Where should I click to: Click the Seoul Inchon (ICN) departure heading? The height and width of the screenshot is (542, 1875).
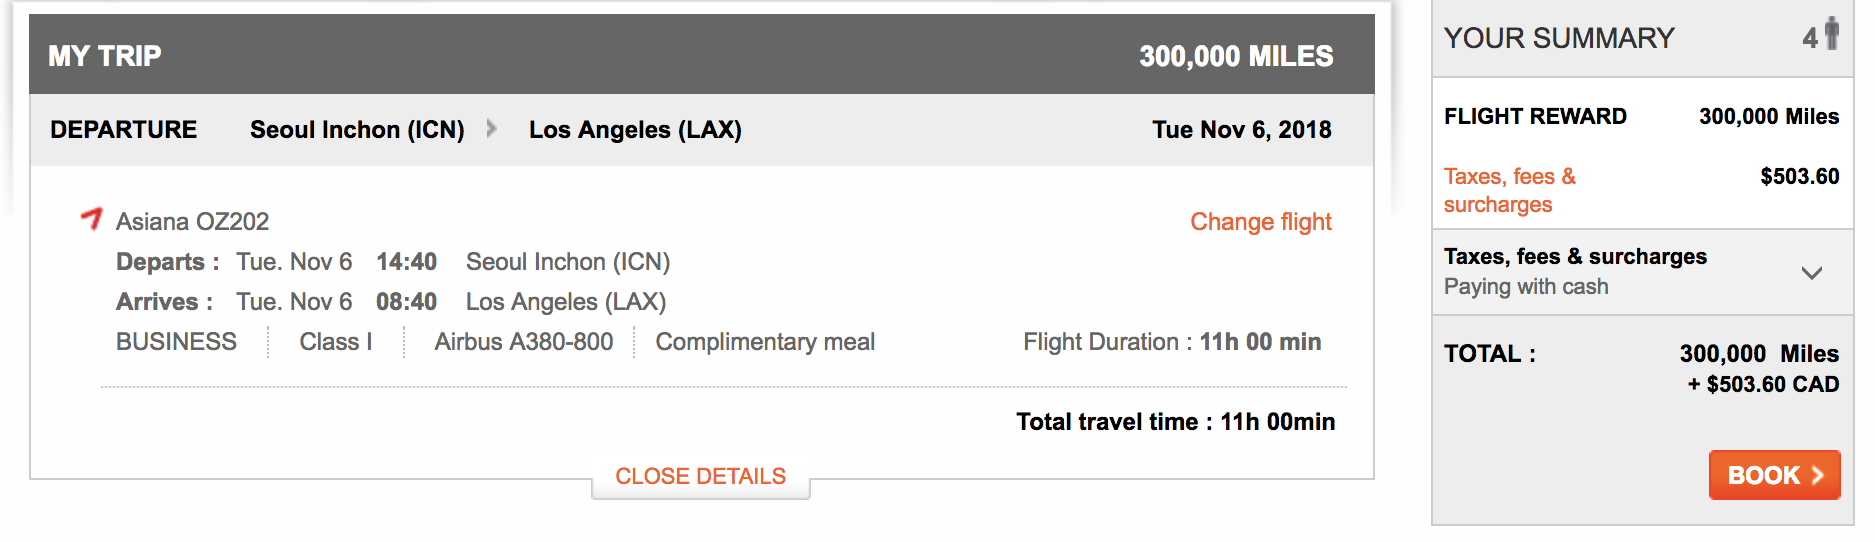click(x=357, y=130)
